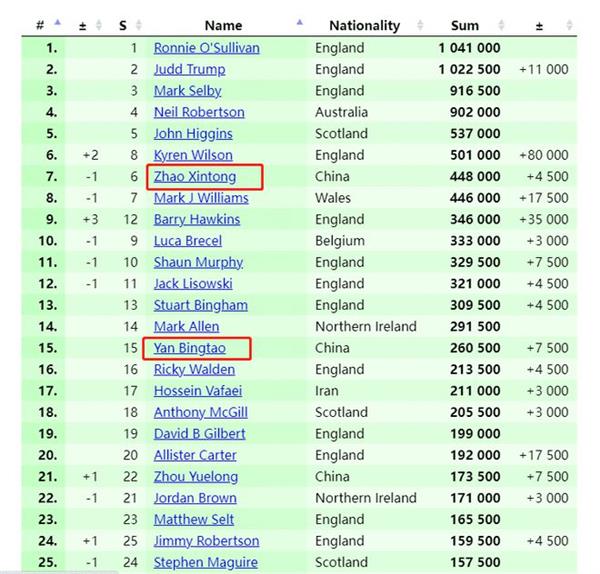The width and height of the screenshot is (600, 574).
Task: Click the Nationality column header
Action: pos(365,25)
